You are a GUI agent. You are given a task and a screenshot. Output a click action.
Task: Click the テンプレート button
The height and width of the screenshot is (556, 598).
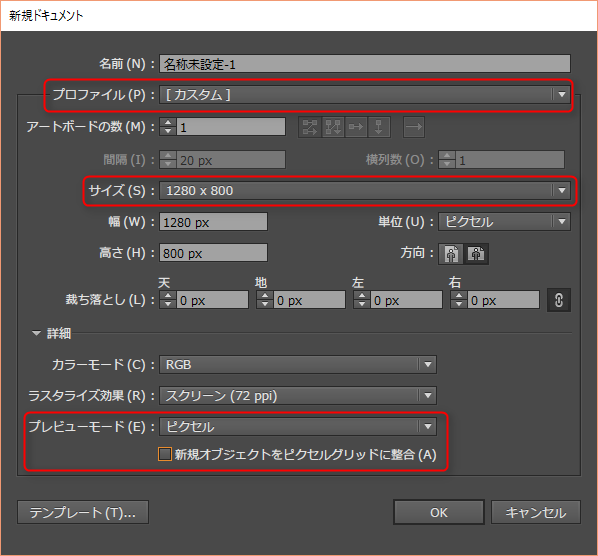(83, 512)
